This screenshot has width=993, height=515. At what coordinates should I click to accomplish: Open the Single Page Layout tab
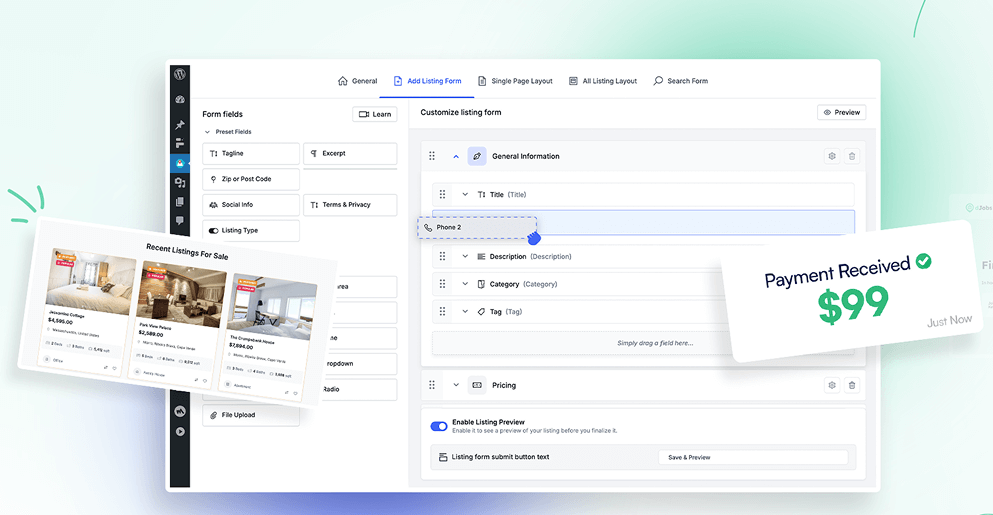click(x=515, y=81)
